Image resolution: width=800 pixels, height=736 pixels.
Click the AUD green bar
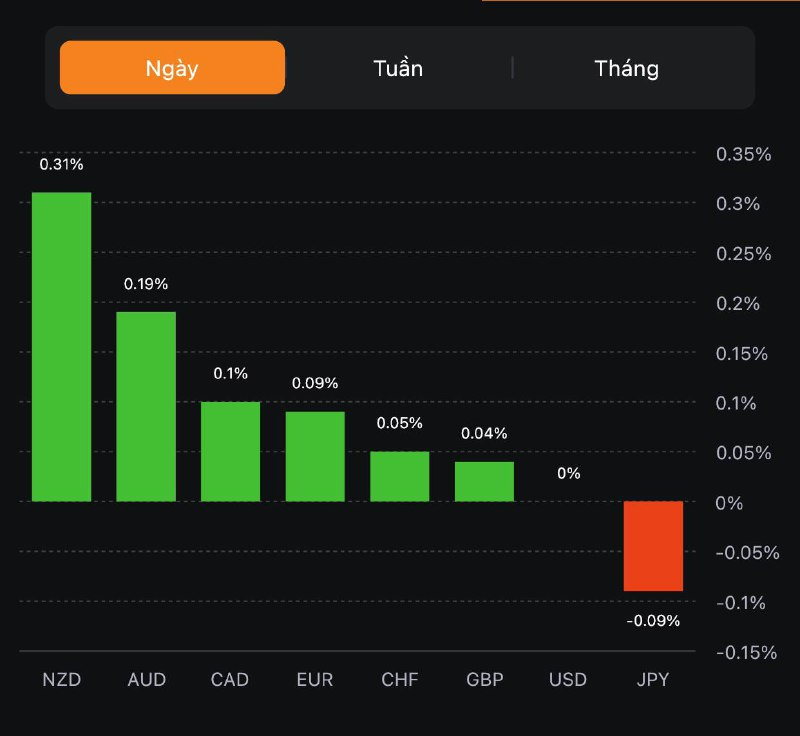[146, 406]
